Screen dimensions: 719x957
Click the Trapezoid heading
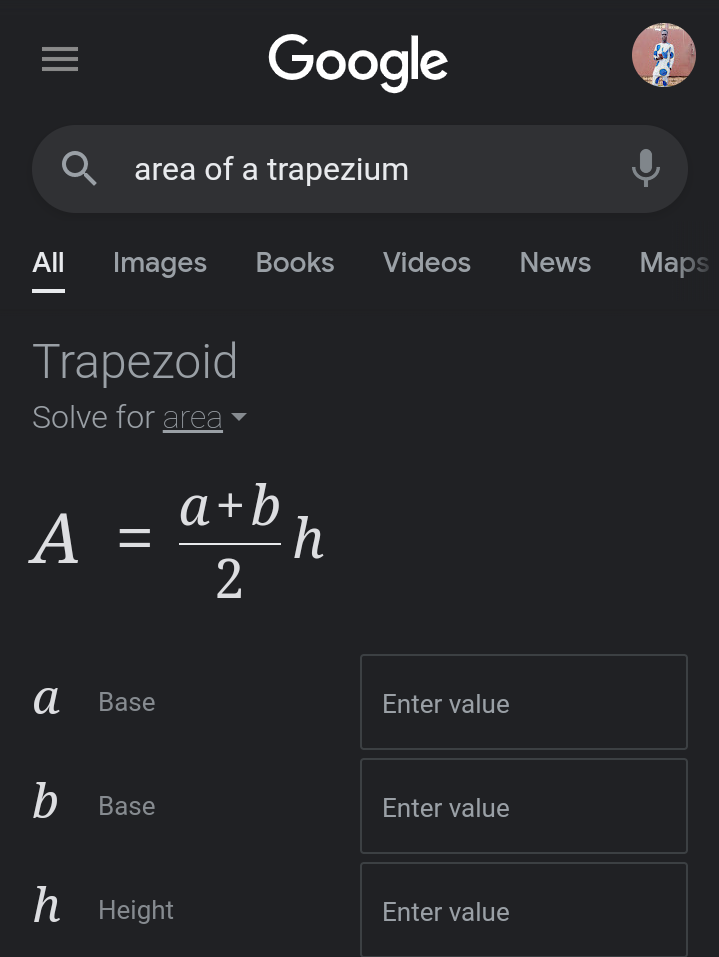(135, 362)
